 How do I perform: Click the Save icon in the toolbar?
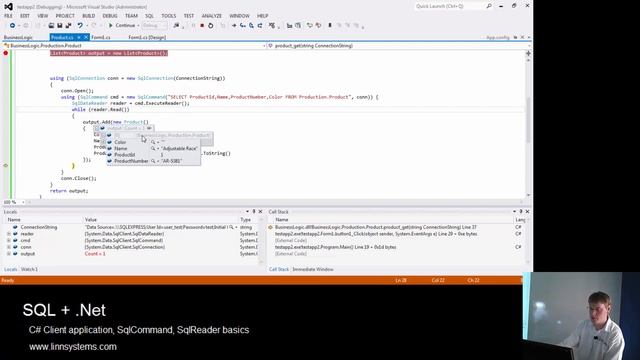click(60, 25)
